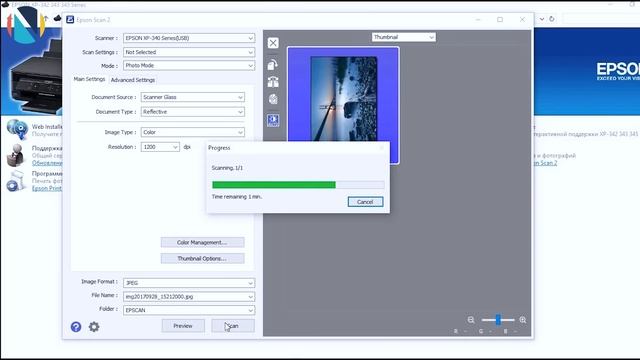This screenshot has height=360, width=640.
Task: Maximize the Epson Scan 2 window
Action: click(500, 20)
